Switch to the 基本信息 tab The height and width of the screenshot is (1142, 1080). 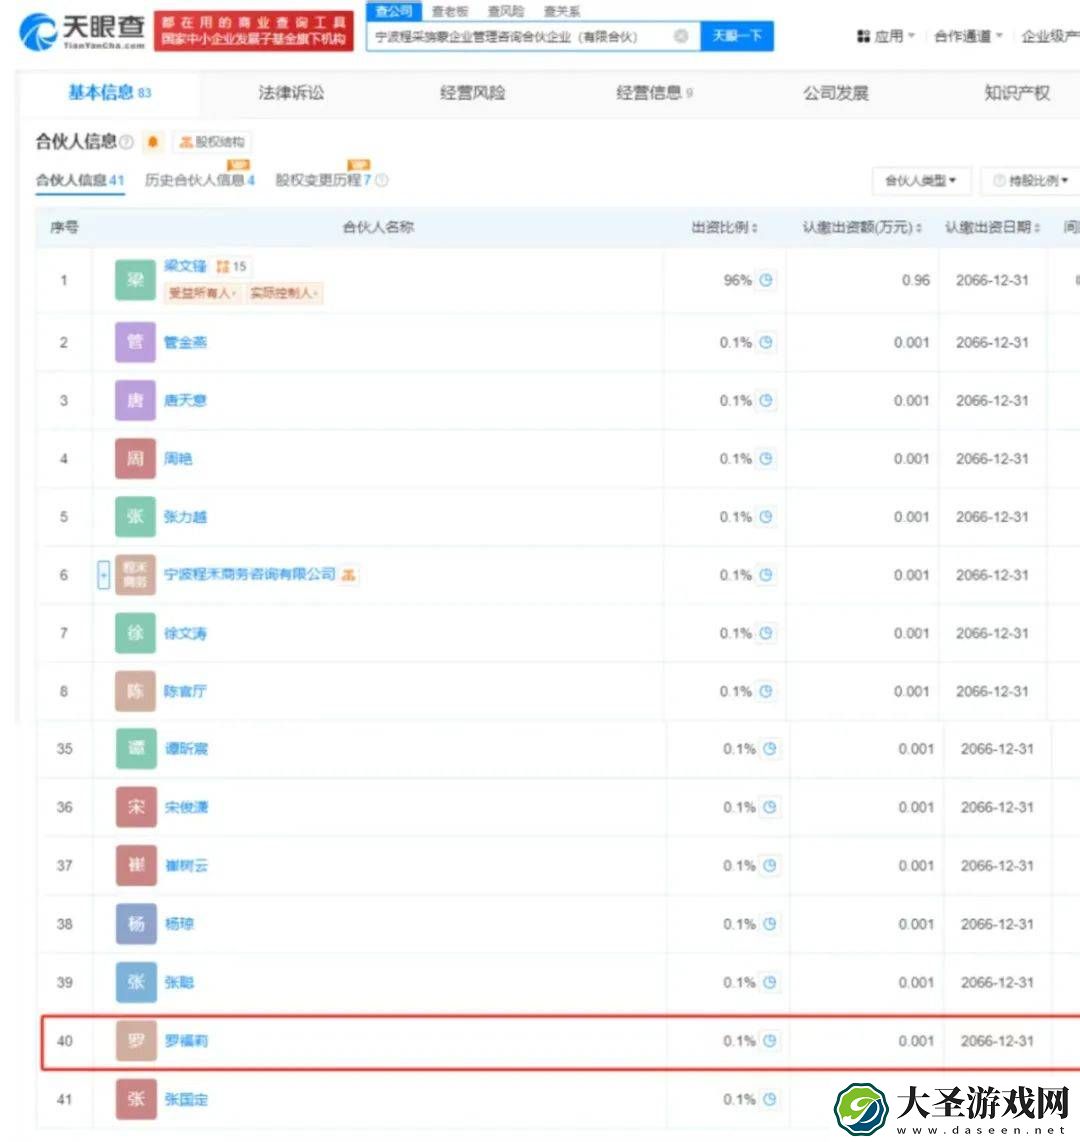(109, 92)
